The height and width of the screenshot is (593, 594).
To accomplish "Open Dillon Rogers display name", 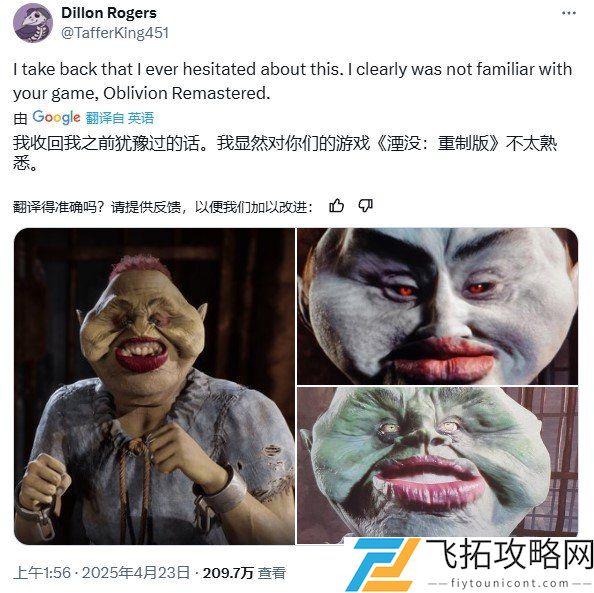I will coord(109,13).
